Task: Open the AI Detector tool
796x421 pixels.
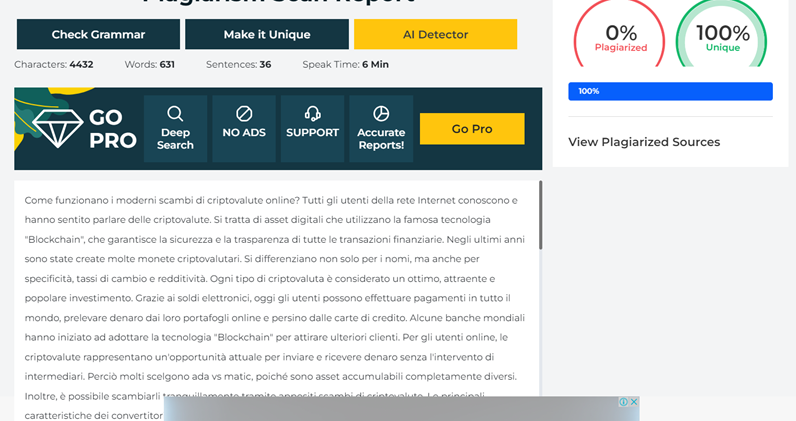Action: point(435,34)
